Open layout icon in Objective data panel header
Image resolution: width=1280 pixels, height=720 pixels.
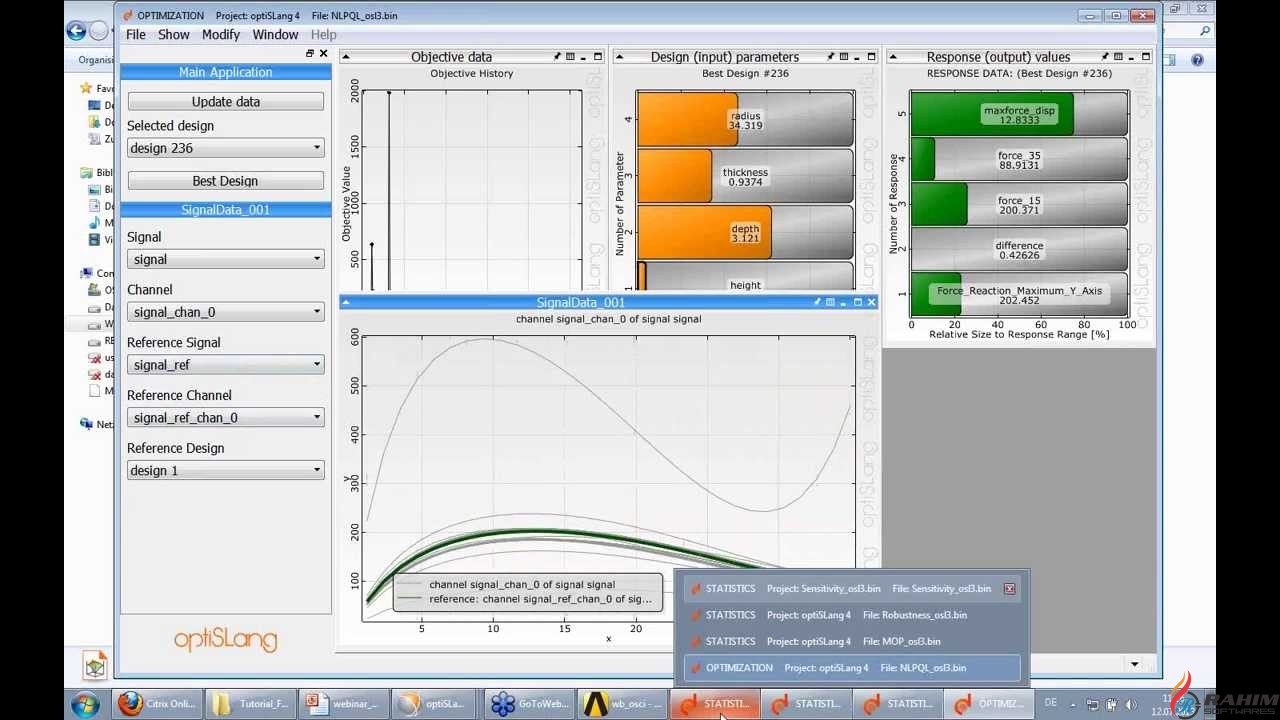pyautogui.click(x=571, y=57)
